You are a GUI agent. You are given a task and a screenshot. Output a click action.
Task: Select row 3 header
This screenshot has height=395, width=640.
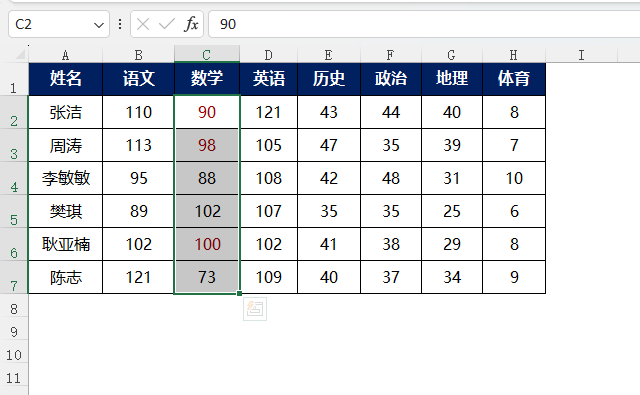click(x=14, y=145)
